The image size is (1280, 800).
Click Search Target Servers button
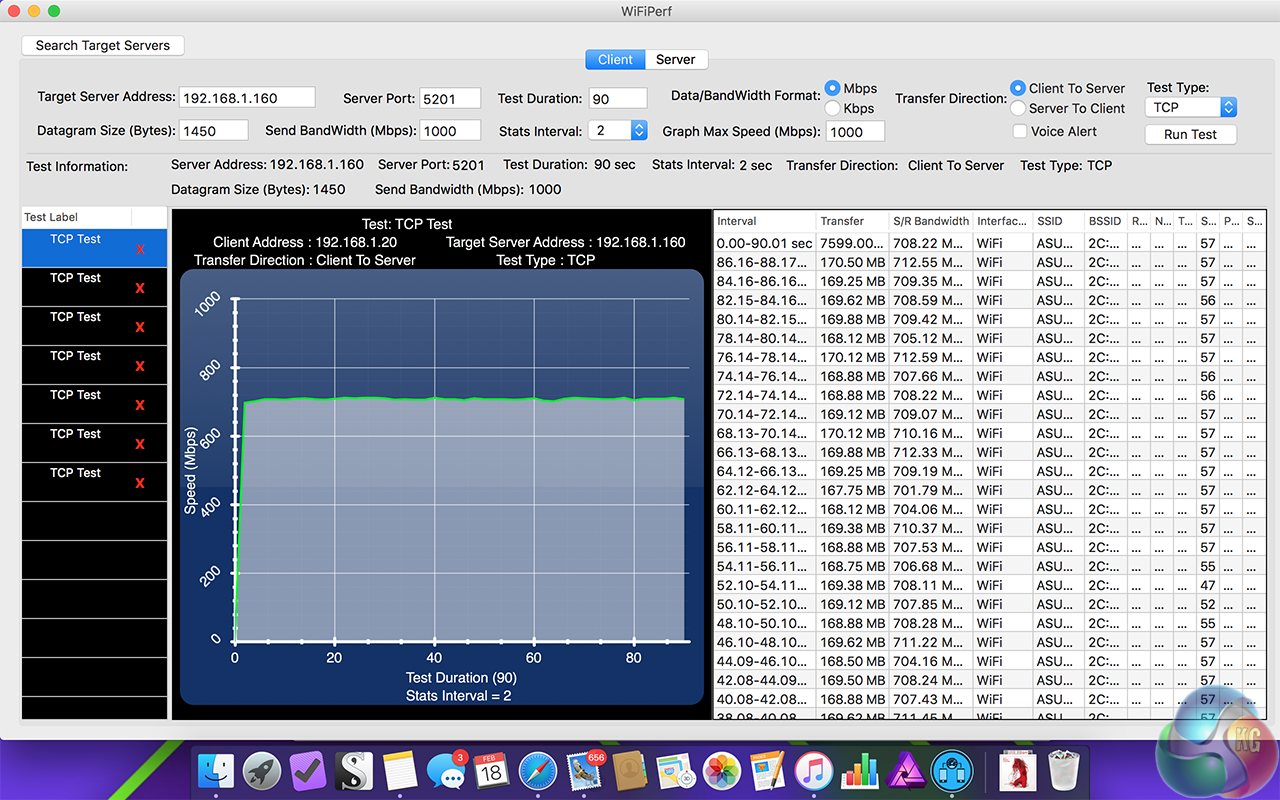(103, 45)
